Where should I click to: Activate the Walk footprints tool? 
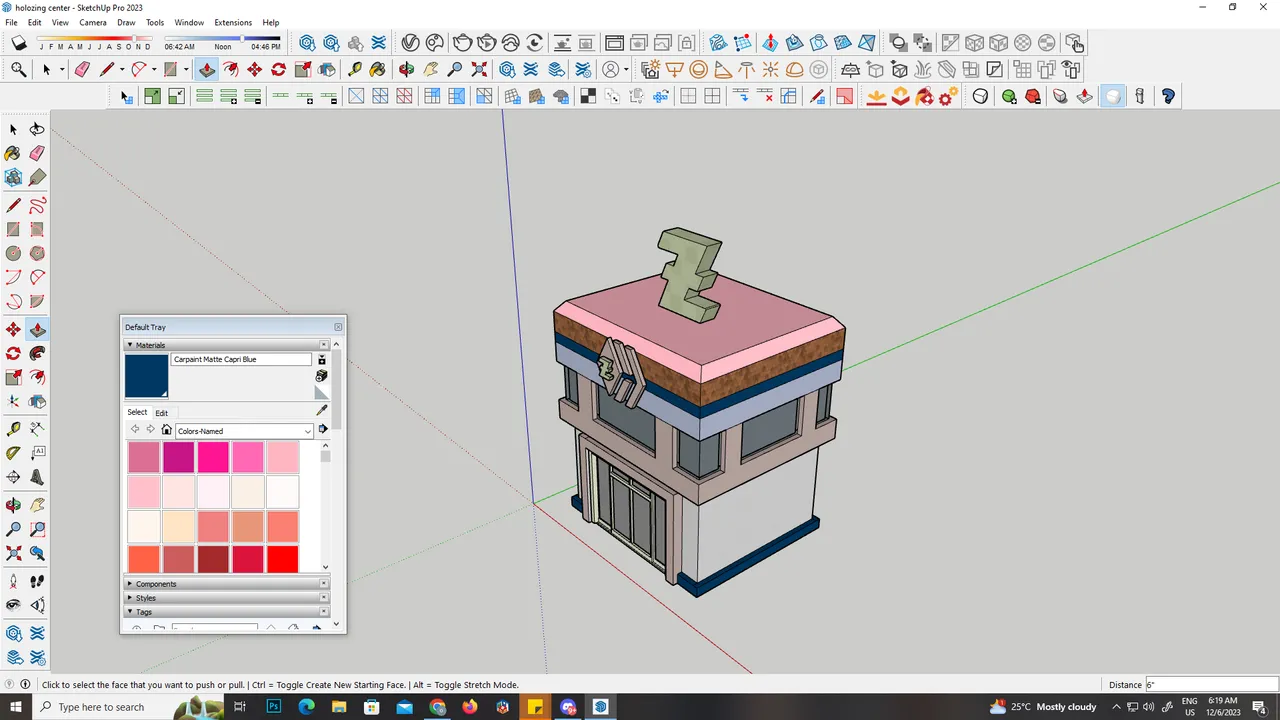[x=37, y=581]
